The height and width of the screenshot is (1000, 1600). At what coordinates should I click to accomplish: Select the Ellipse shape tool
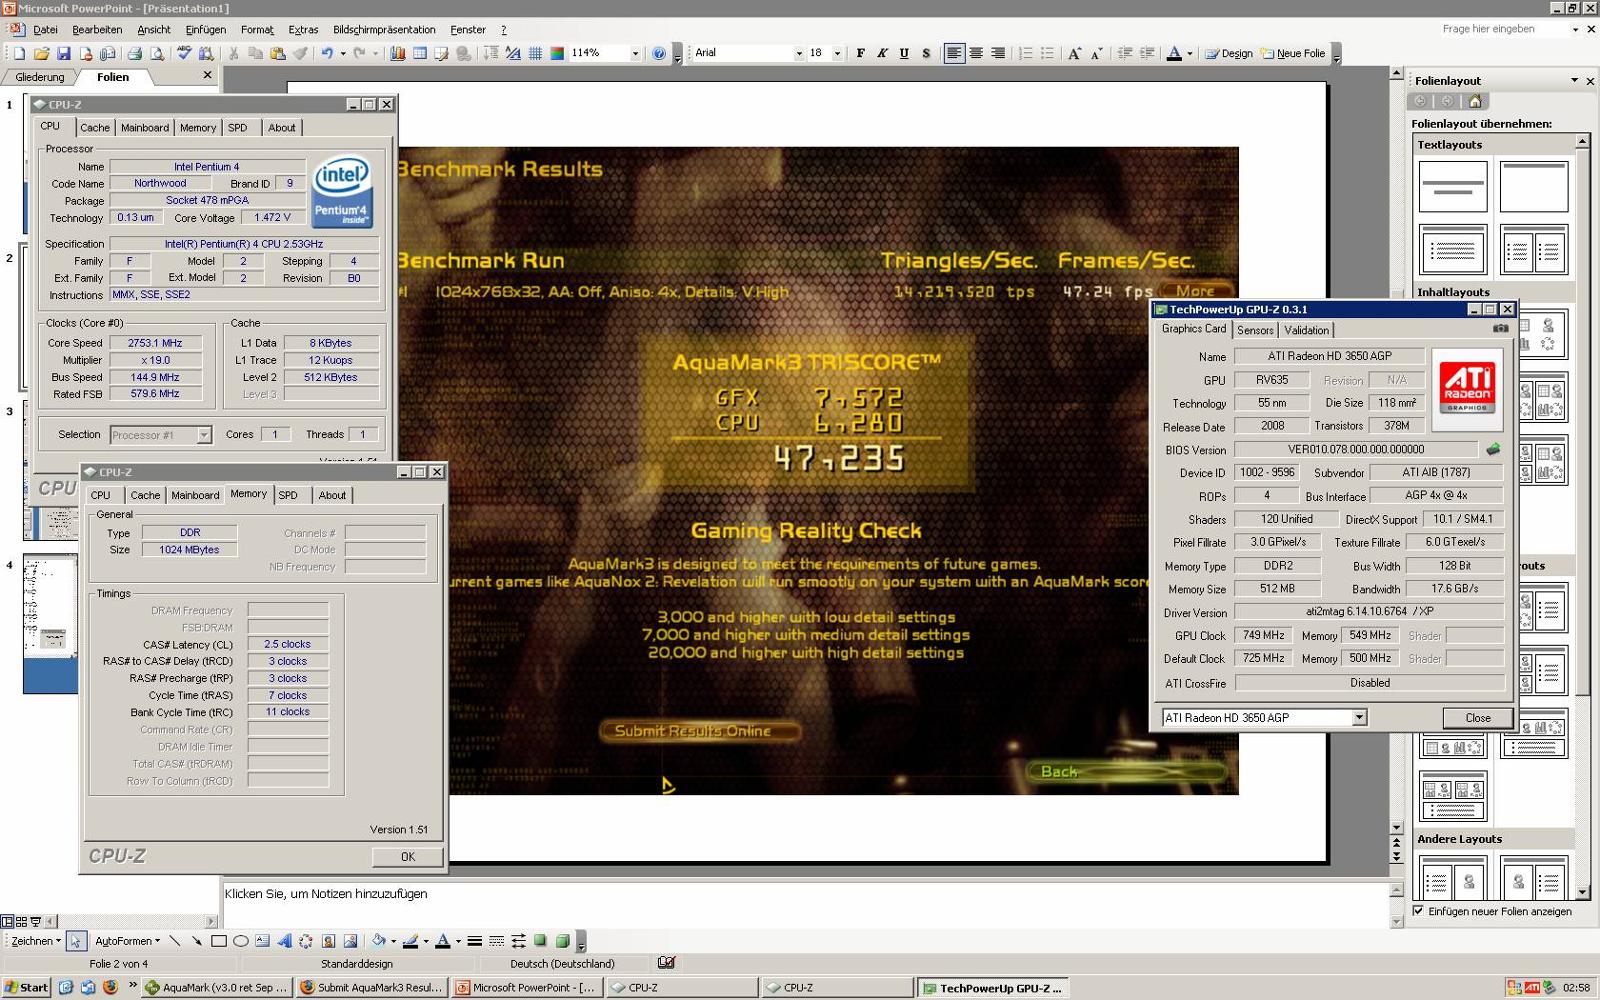(x=240, y=941)
